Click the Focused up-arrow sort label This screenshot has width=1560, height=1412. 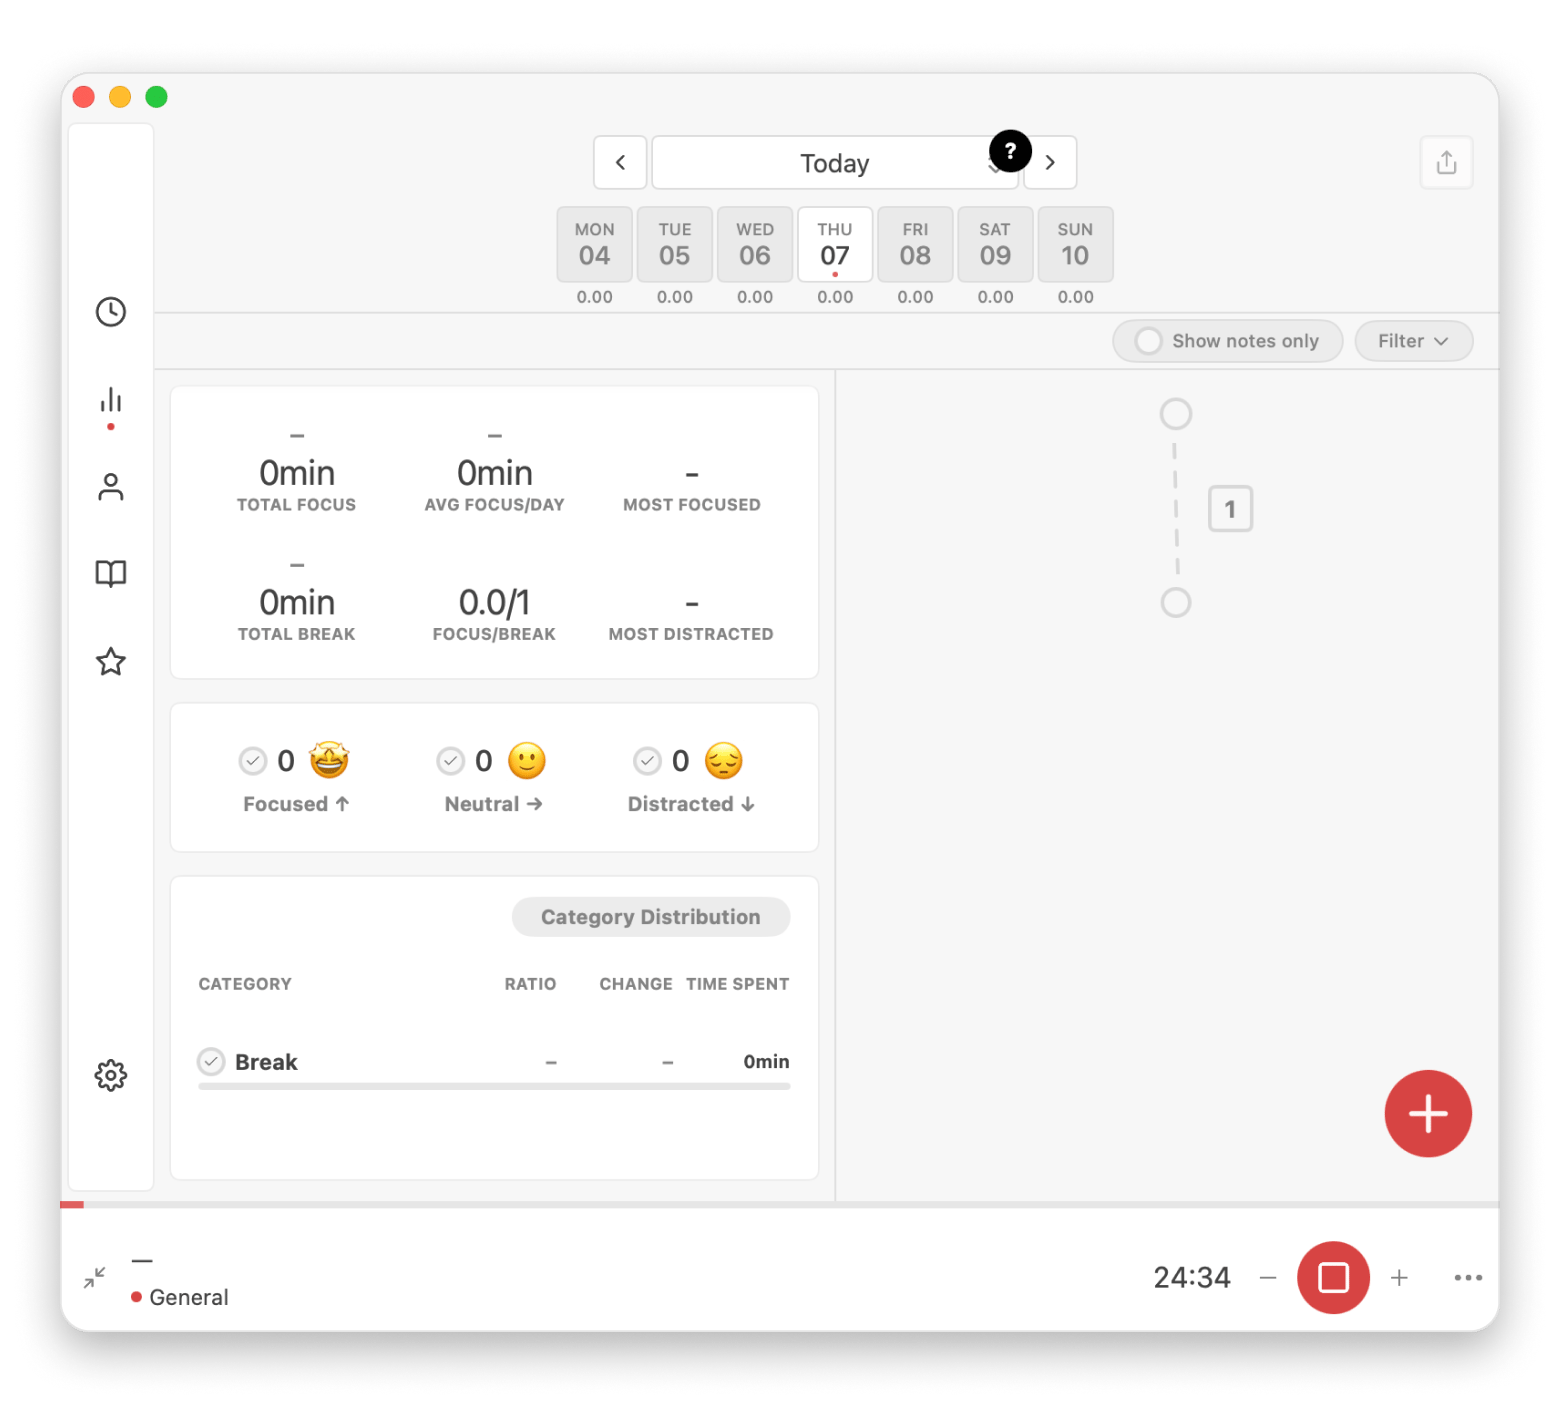point(296,804)
